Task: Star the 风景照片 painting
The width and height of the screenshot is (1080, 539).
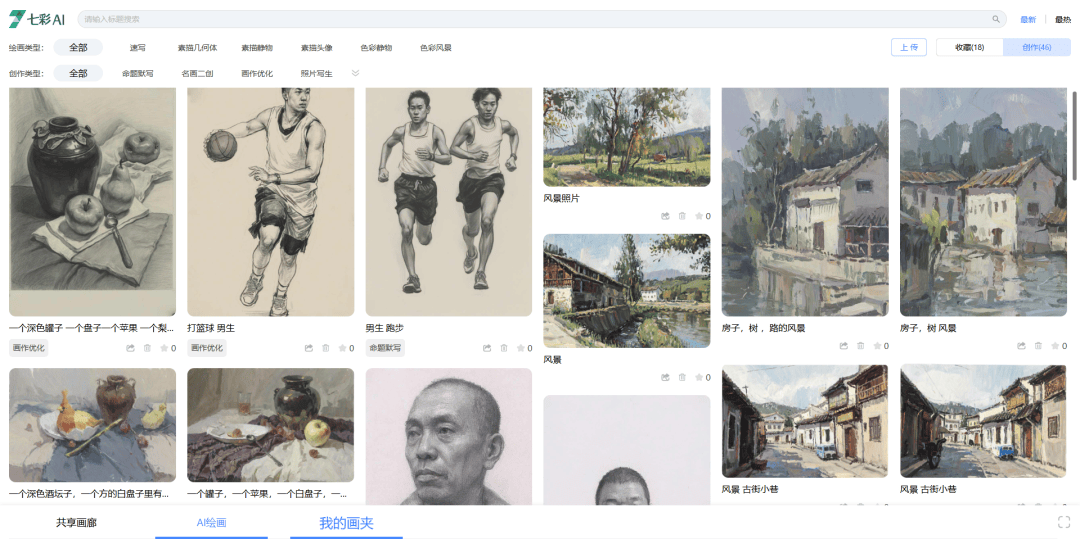Action: coord(699,216)
